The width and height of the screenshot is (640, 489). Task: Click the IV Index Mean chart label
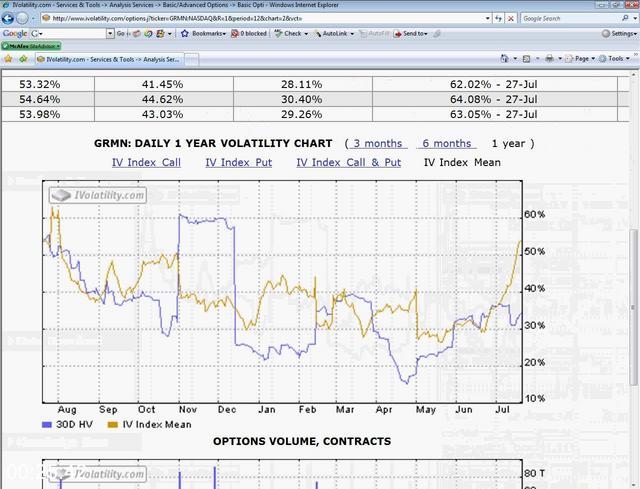(462, 162)
